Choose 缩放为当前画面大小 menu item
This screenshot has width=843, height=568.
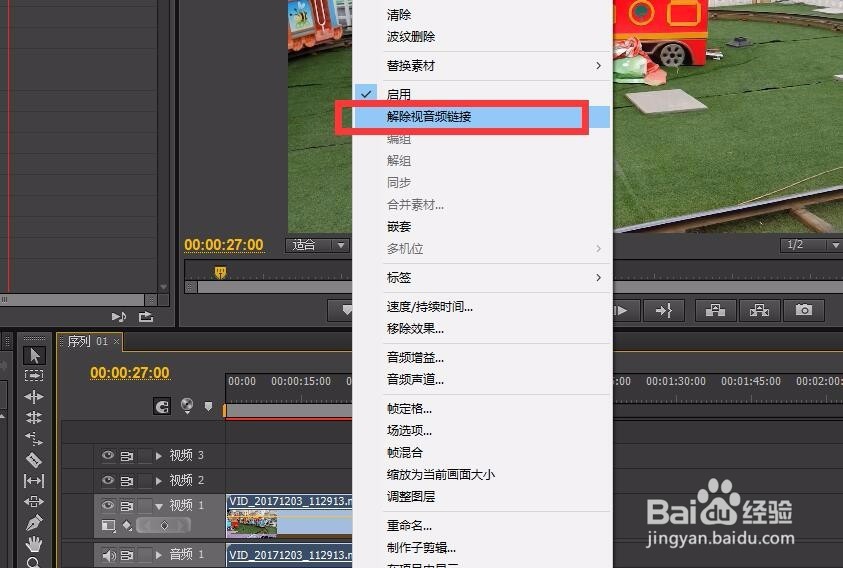click(x=482, y=474)
